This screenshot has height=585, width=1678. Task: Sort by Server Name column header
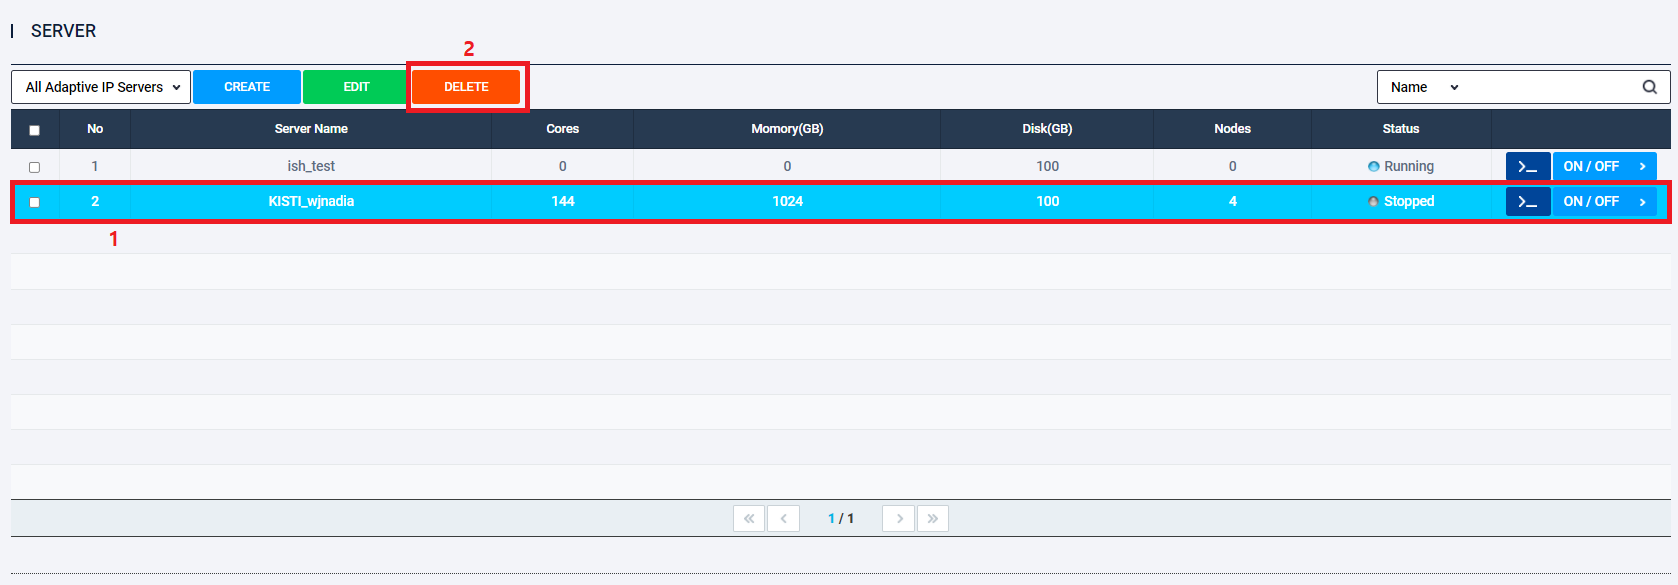point(311,129)
